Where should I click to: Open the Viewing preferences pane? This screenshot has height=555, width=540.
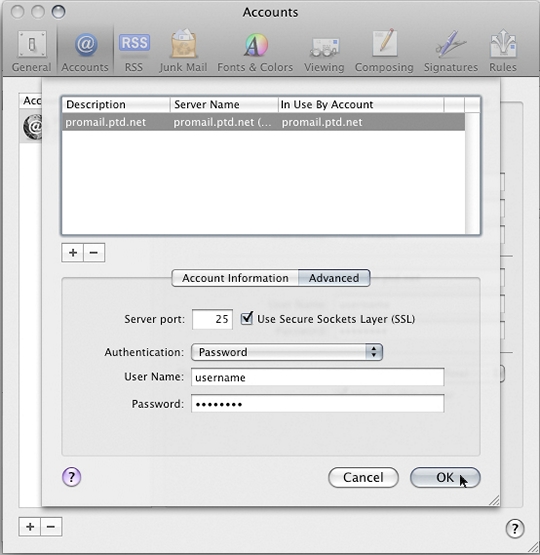[x=324, y=51]
